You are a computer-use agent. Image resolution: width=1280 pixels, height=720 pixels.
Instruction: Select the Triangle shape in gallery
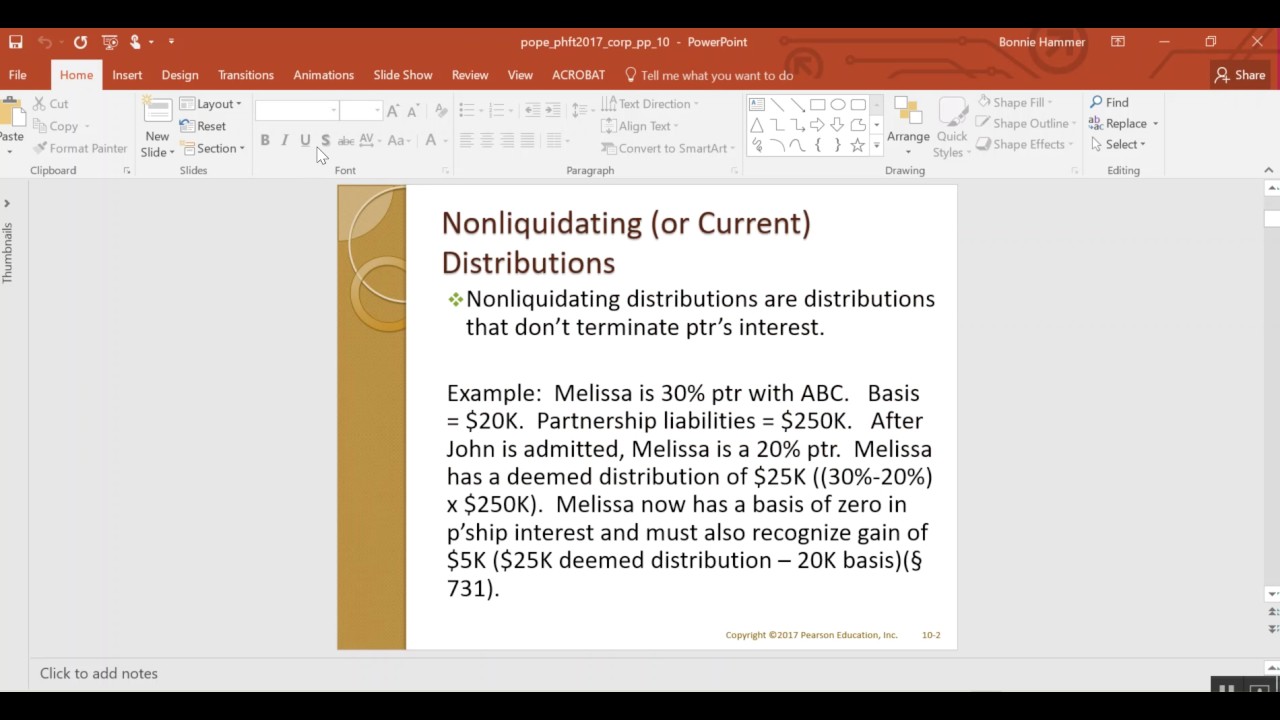click(x=757, y=125)
